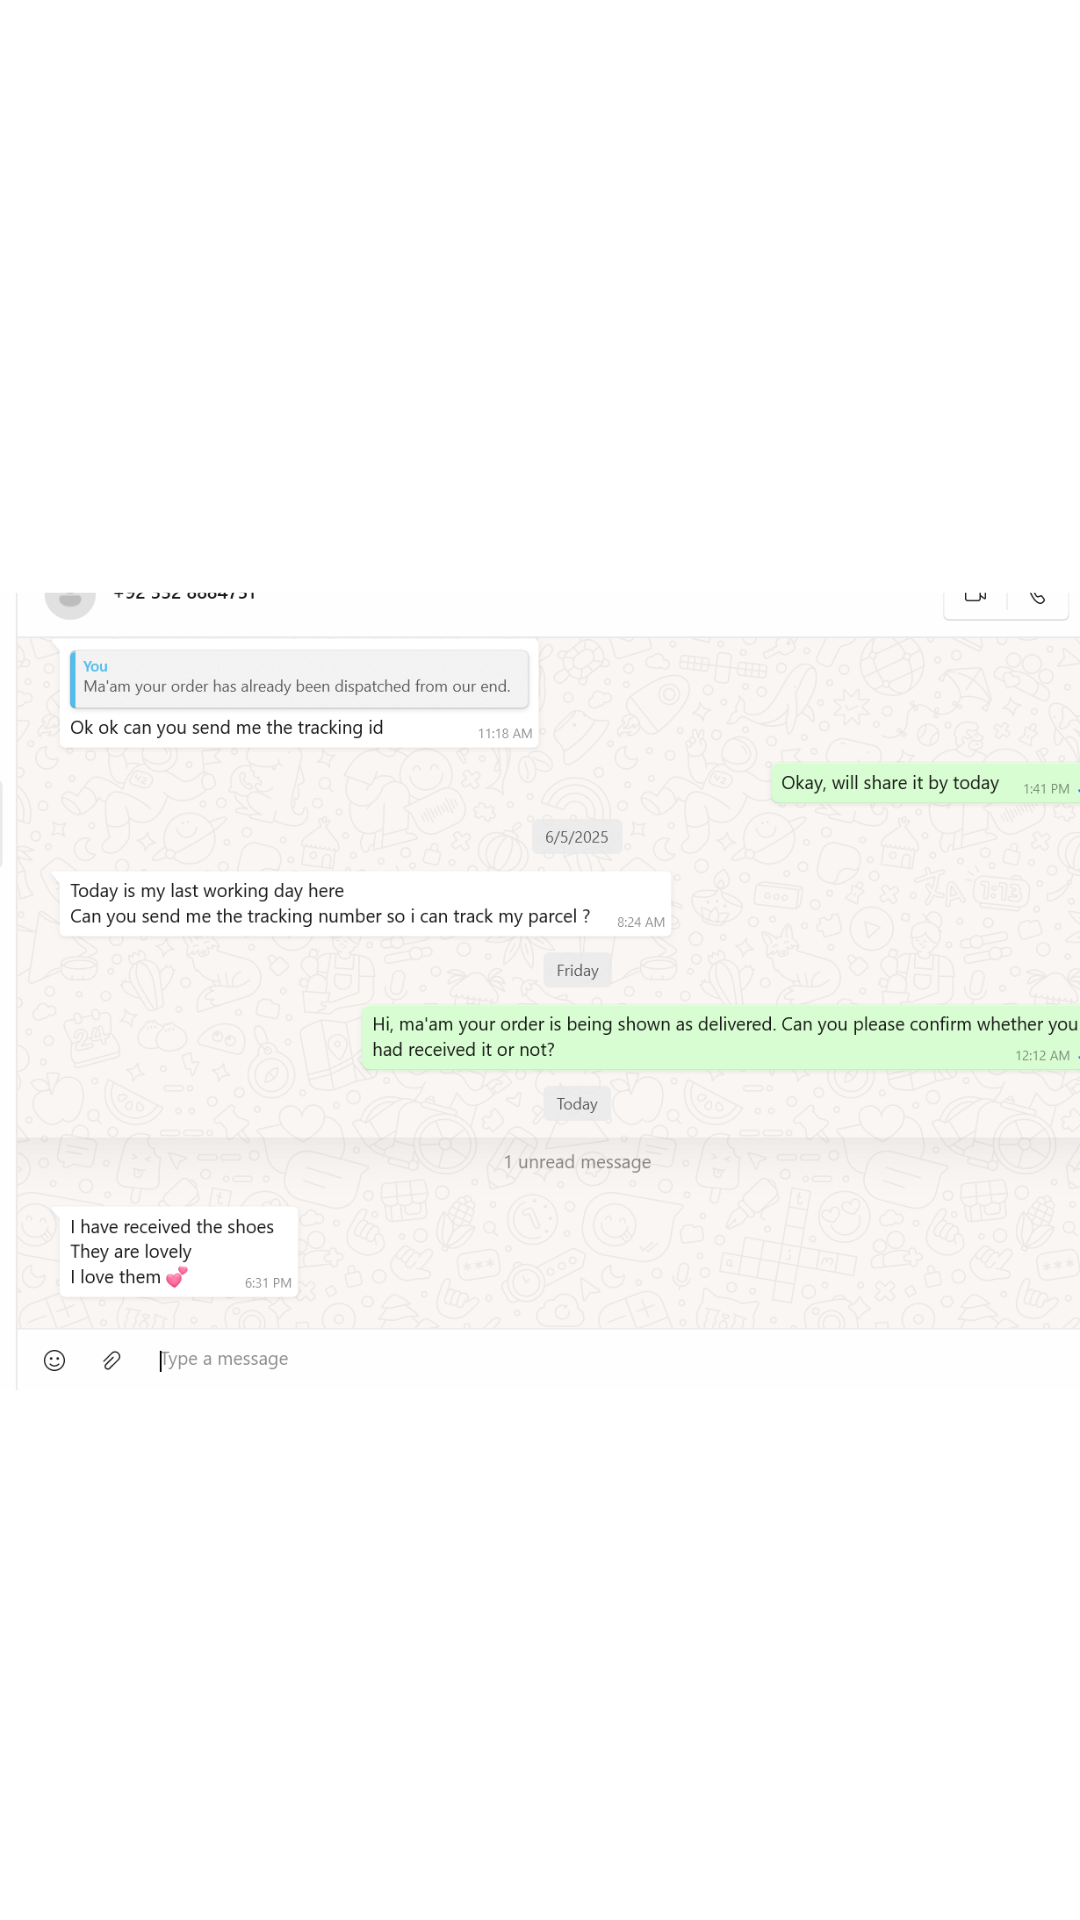Open the contact profile picture
1080x1920 pixels.
point(70,601)
